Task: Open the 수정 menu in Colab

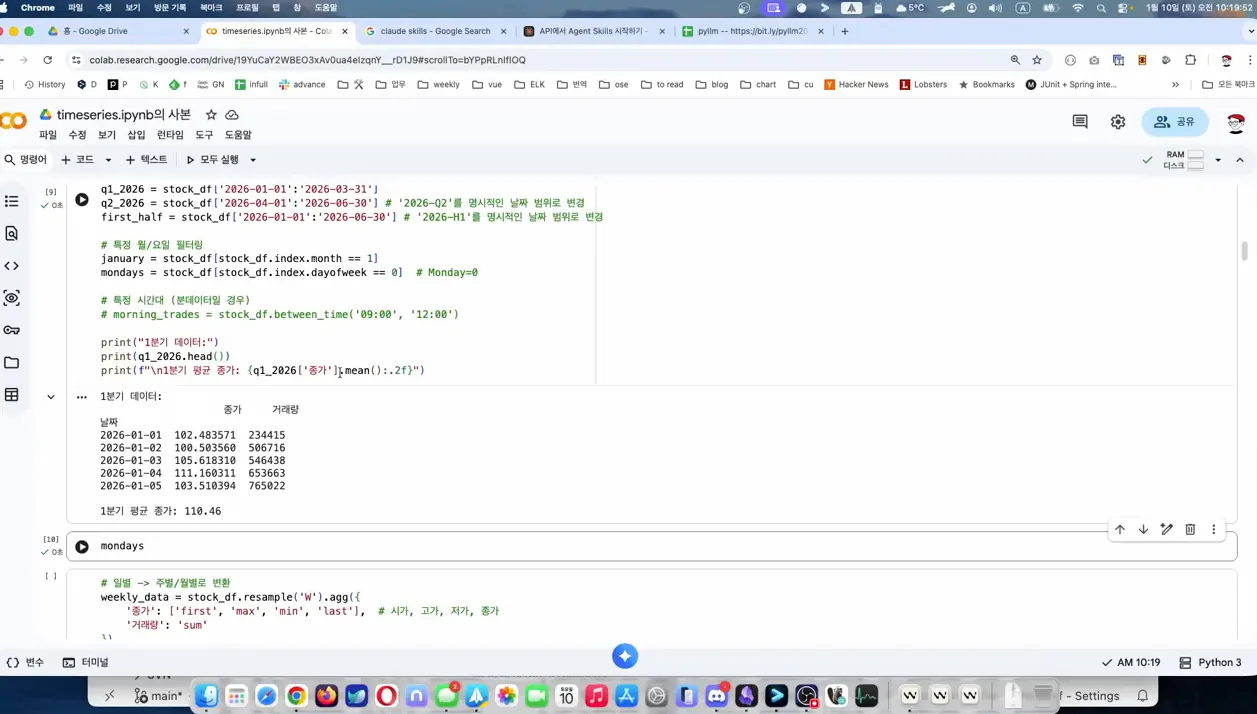Action: point(77,135)
